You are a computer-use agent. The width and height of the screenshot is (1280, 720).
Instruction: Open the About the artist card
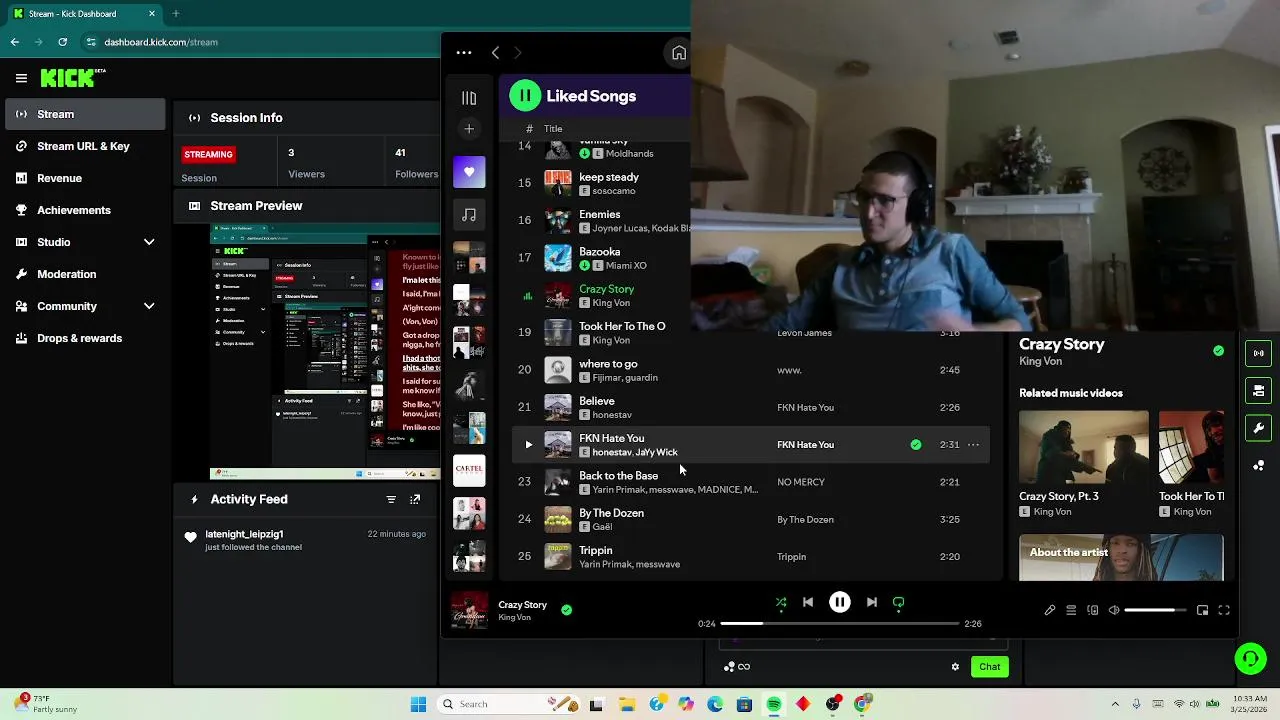tap(1121, 558)
